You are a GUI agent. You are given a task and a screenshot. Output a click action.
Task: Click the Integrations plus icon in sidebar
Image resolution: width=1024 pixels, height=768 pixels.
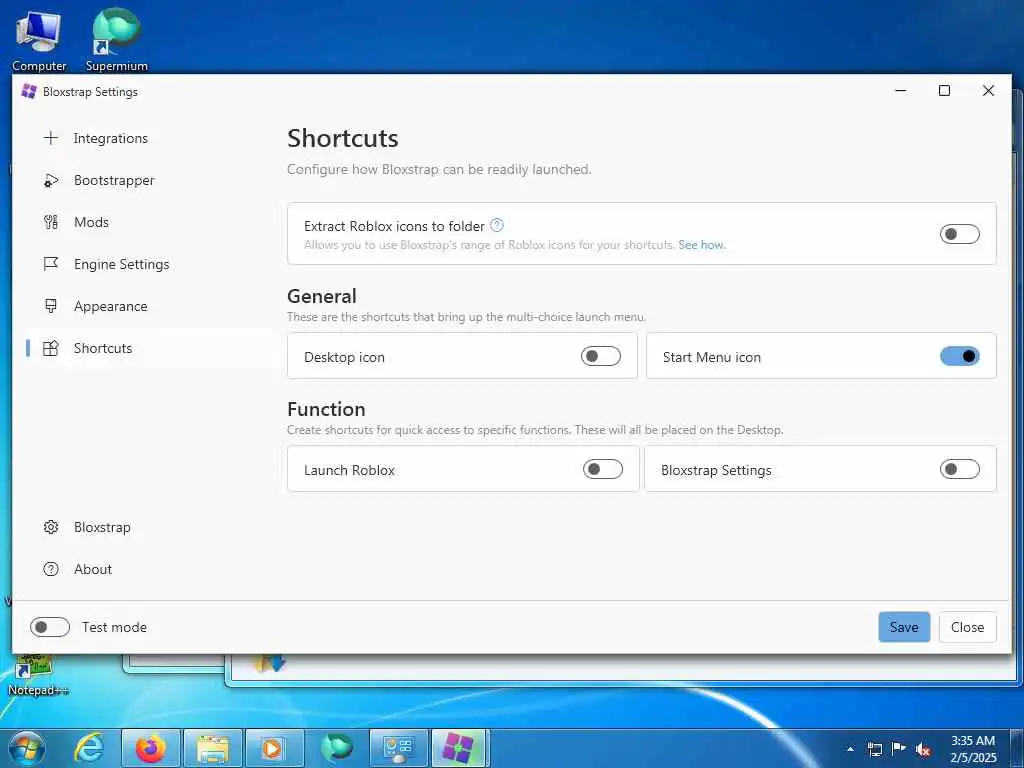tap(51, 138)
